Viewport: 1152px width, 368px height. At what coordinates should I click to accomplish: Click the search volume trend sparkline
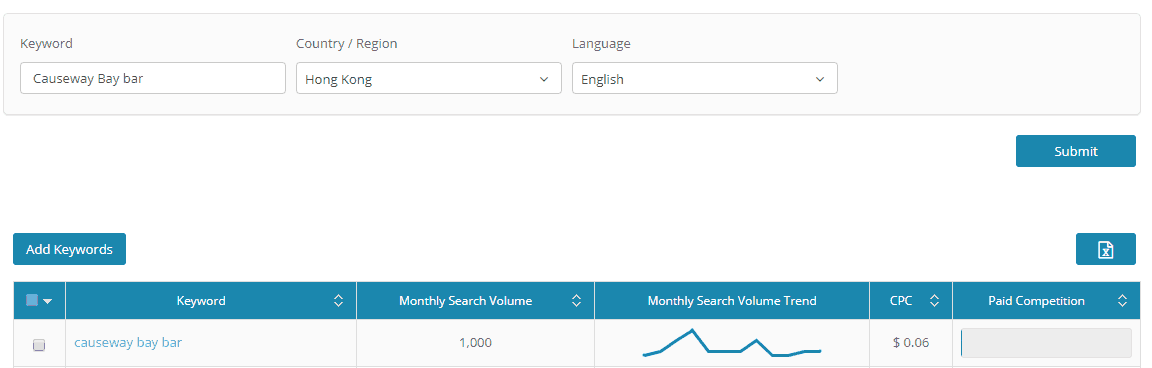click(x=732, y=343)
